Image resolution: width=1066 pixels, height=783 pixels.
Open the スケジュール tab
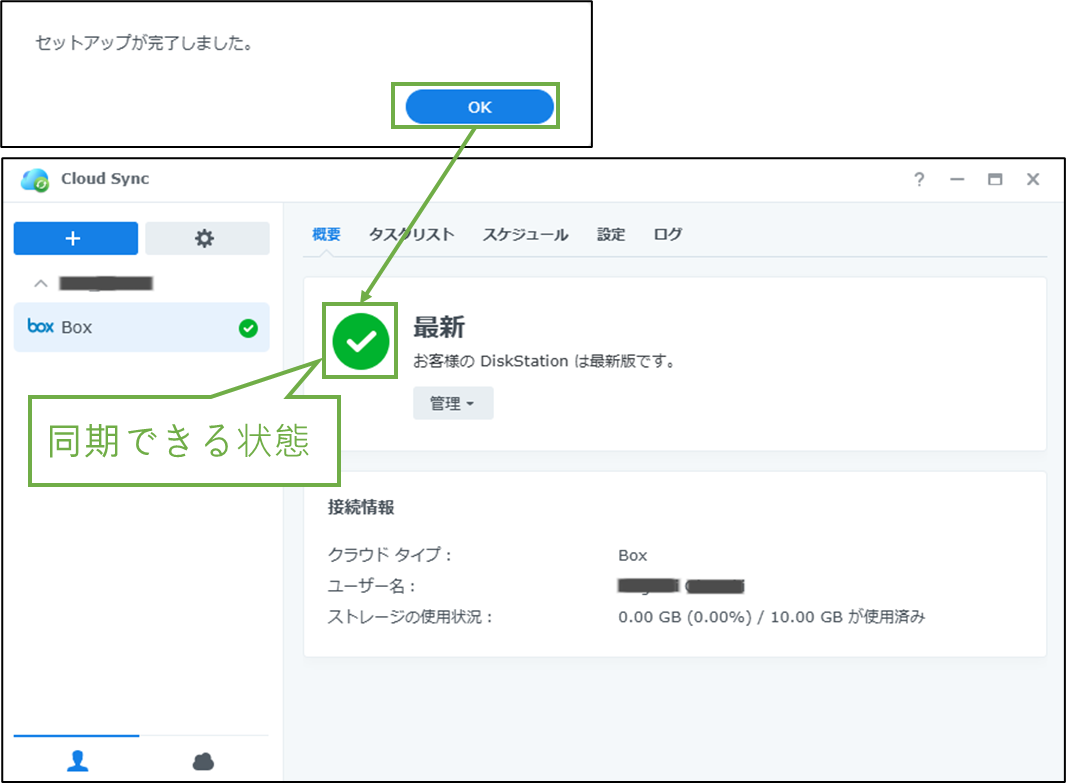tap(525, 234)
